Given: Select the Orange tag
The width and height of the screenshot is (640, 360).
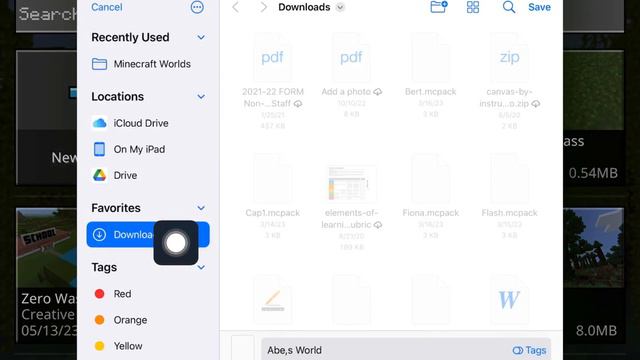Looking at the screenshot, I should [148, 320].
